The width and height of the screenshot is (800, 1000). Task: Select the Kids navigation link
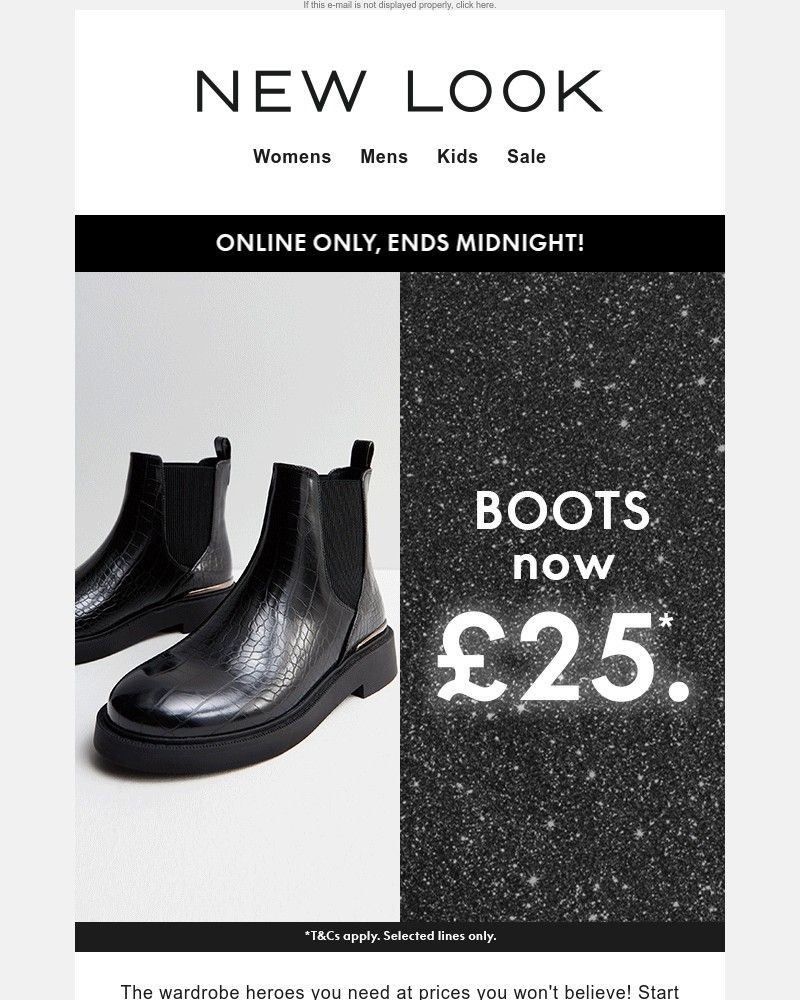pos(457,156)
